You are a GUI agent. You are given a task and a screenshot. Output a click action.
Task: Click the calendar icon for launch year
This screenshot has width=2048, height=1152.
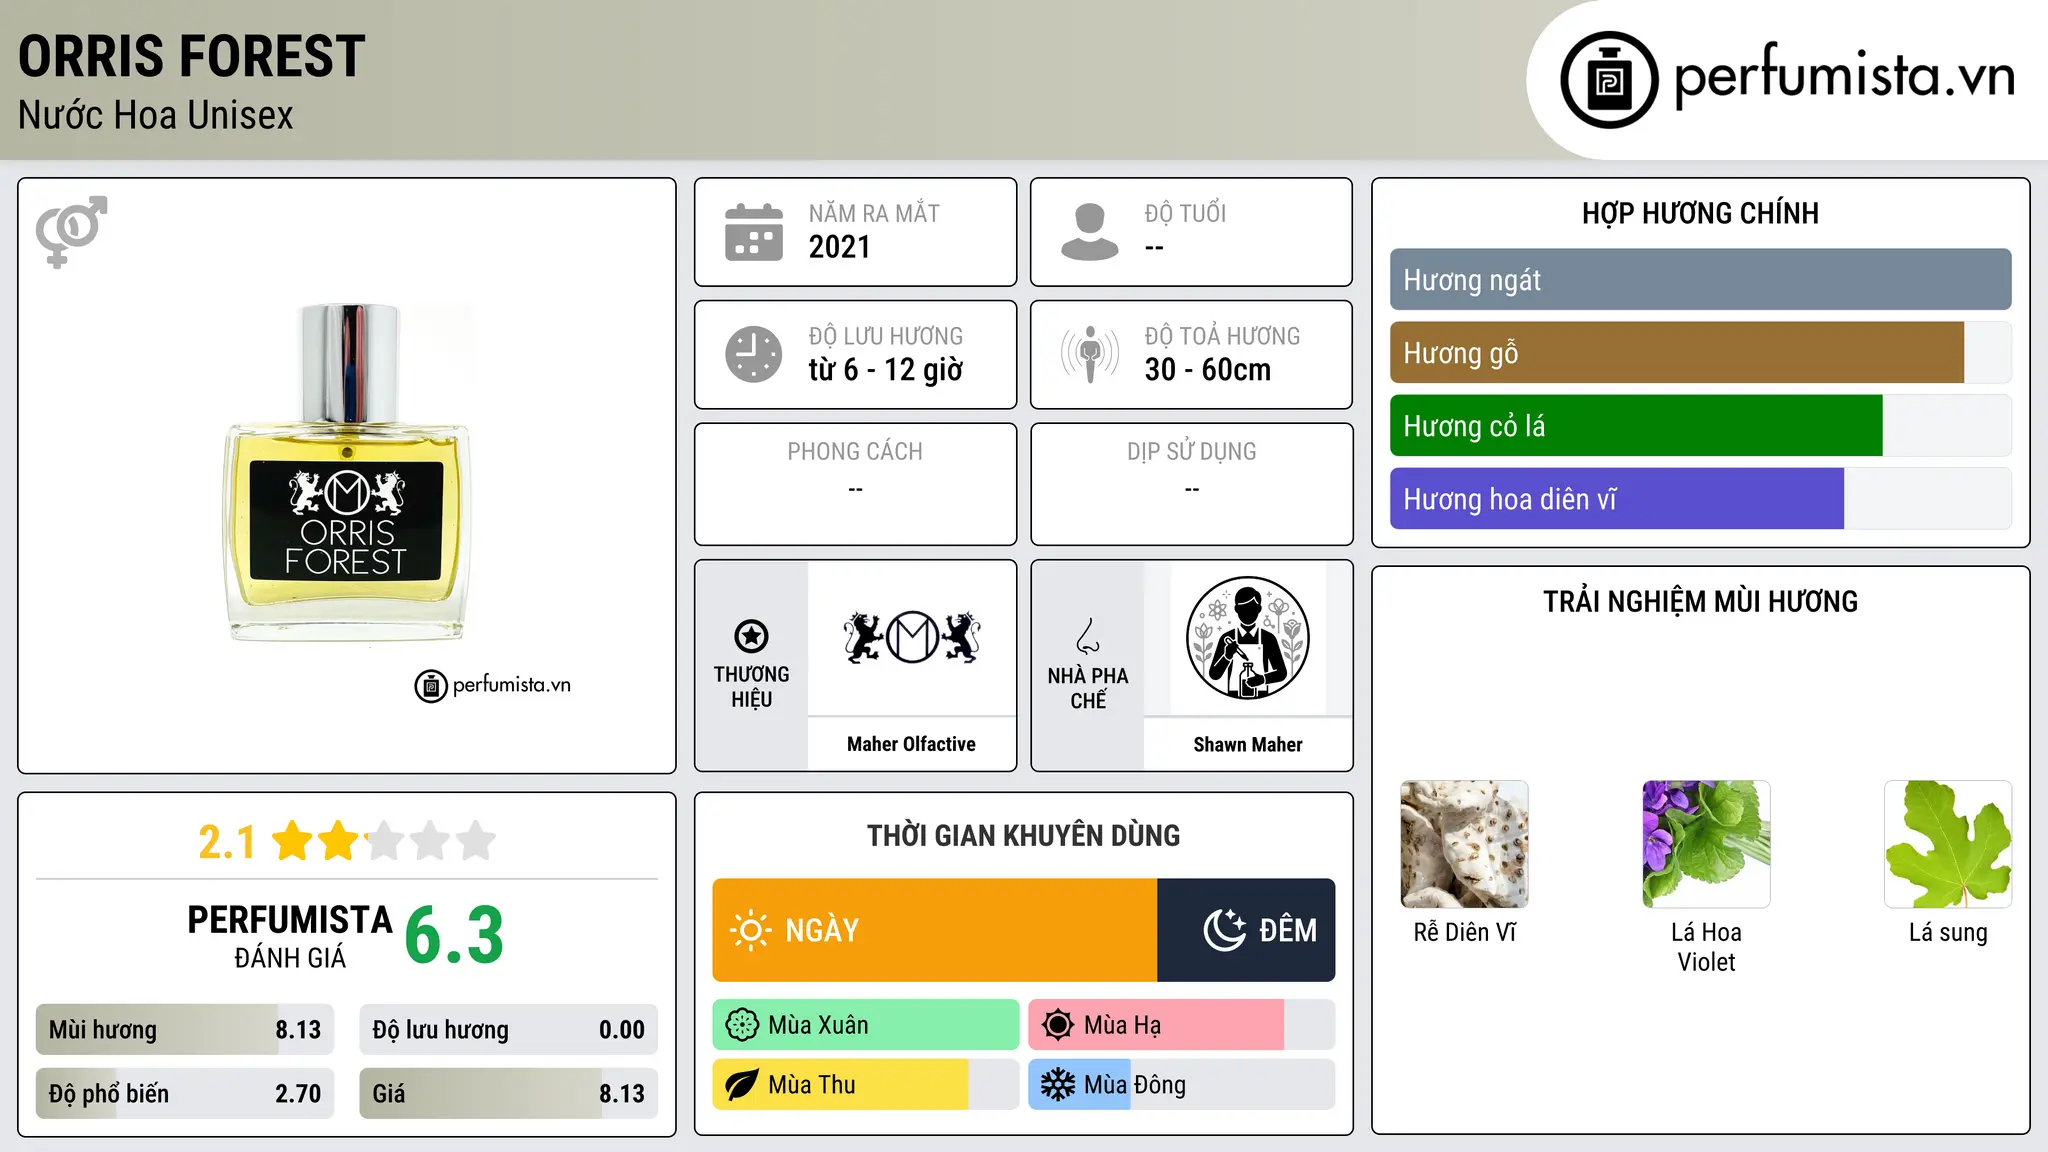tap(754, 232)
